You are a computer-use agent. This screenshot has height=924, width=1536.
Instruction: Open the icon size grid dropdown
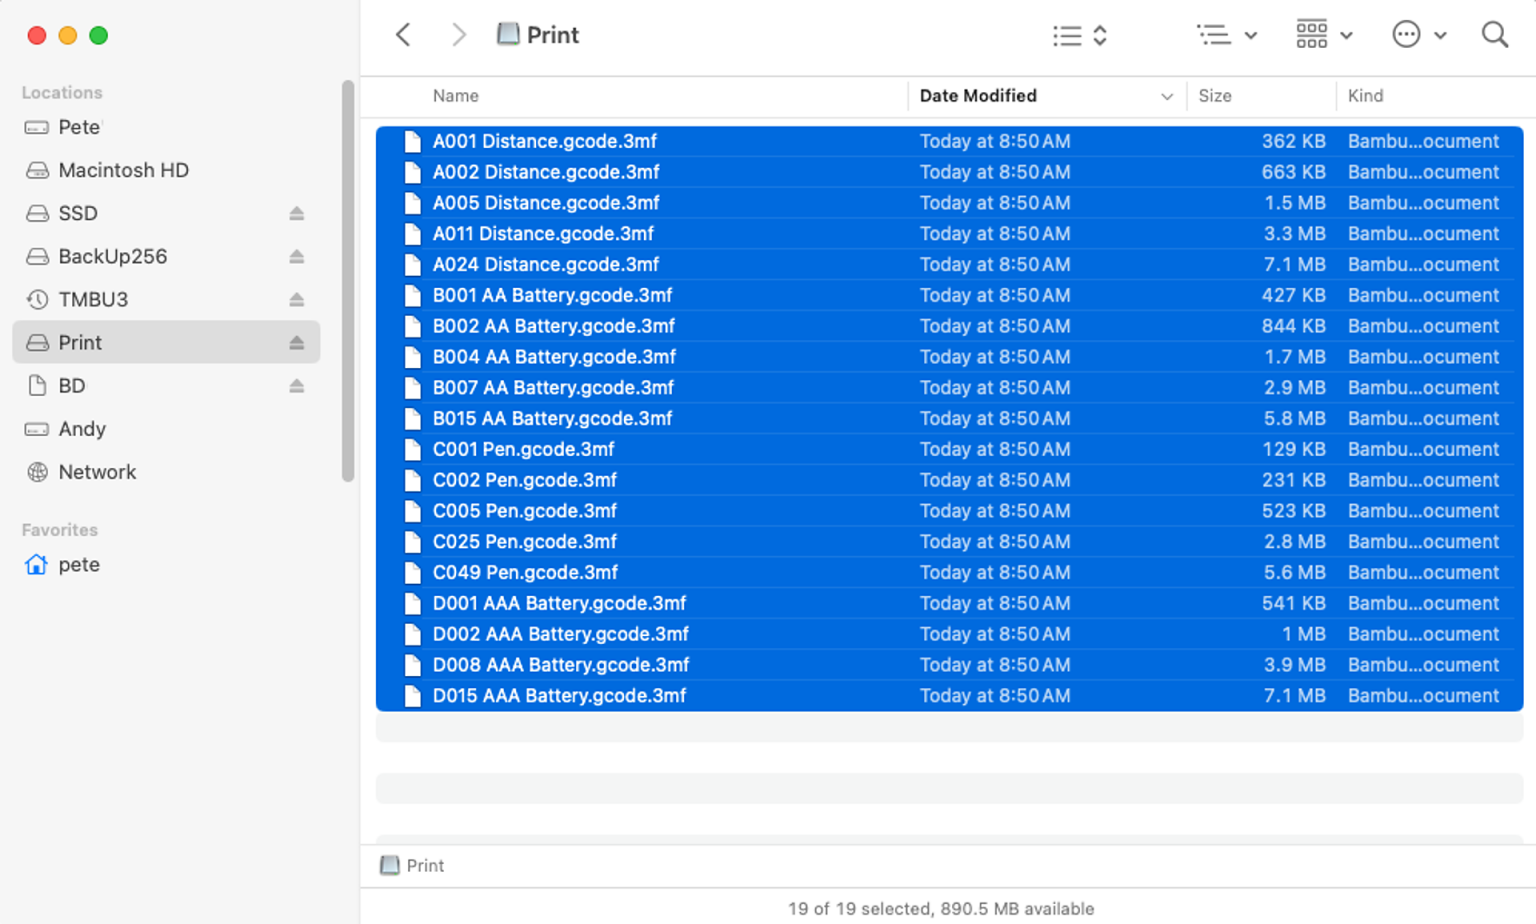[1323, 35]
